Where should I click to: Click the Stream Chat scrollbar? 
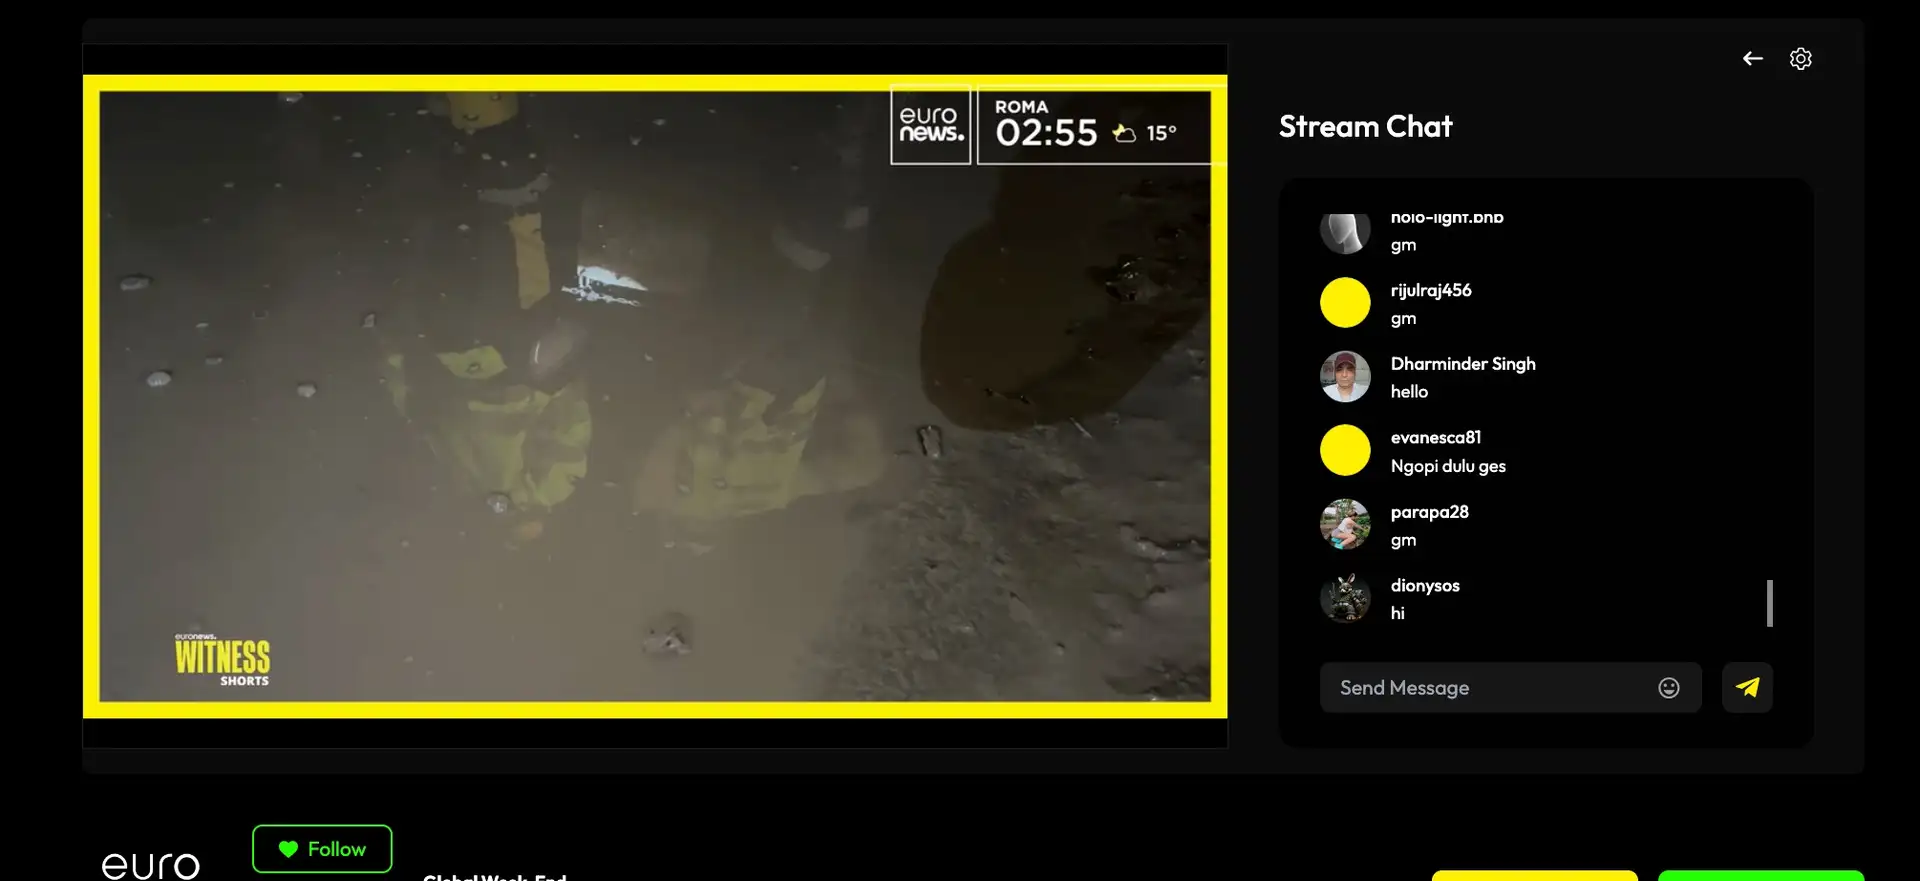[1769, 603]
